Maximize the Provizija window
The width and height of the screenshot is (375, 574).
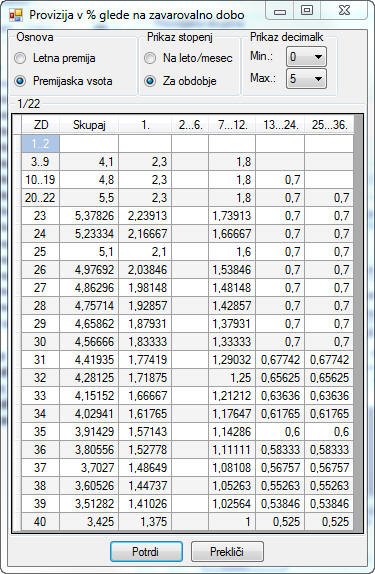point(307,10)
